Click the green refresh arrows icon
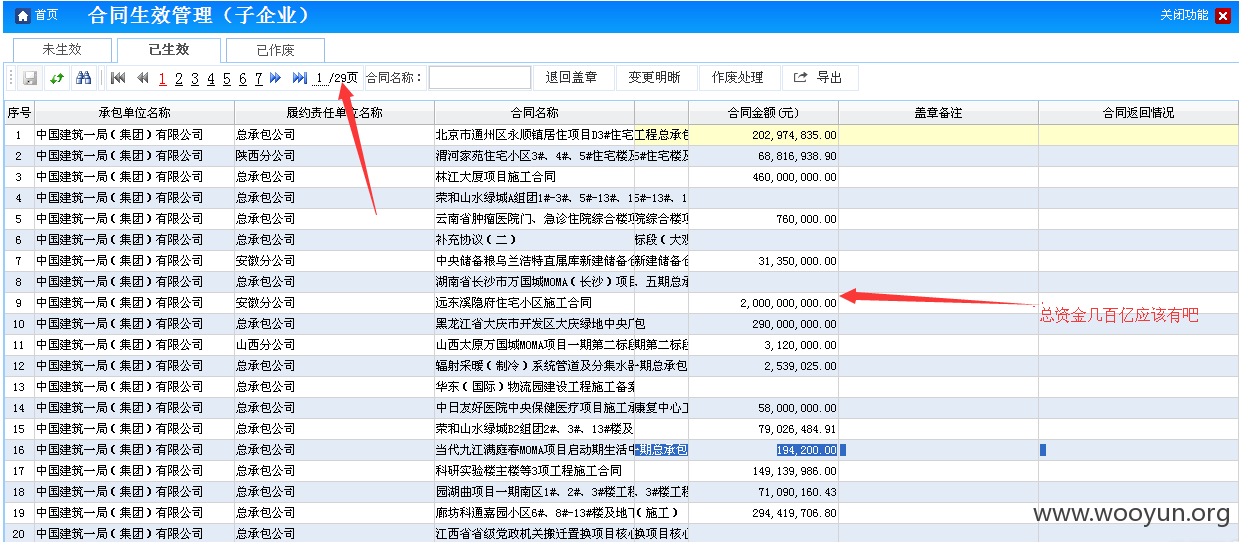Viewport: 1239px width, 542px height. [57, 78]
